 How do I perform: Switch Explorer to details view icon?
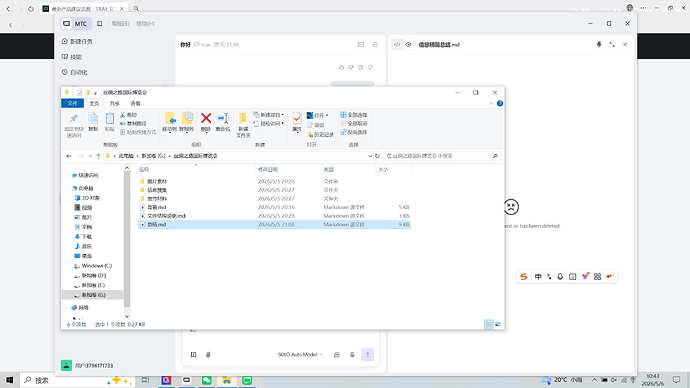(488, 325)
